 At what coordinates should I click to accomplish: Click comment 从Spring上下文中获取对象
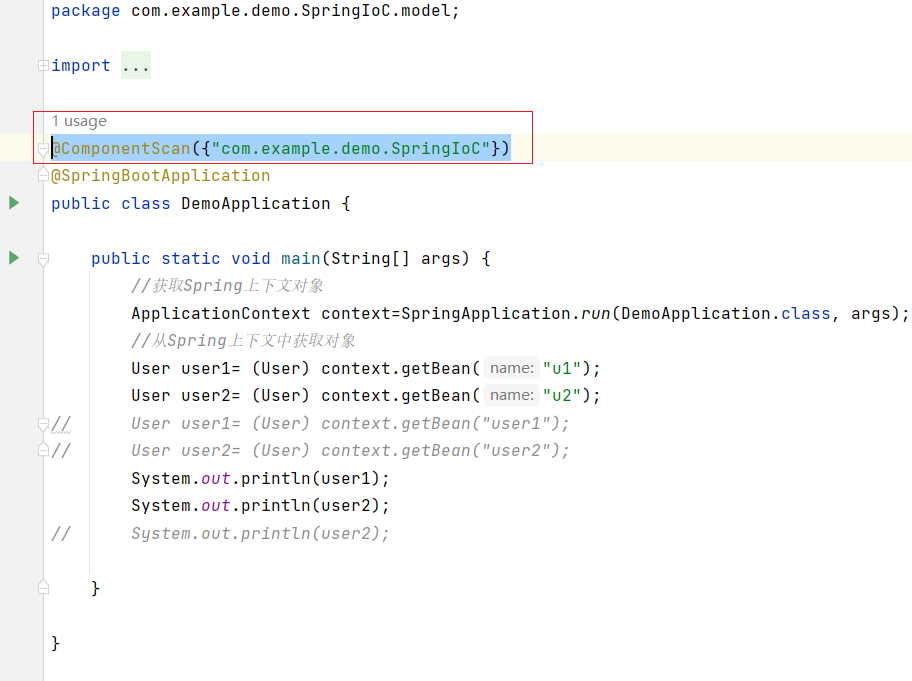pos(243,341)
